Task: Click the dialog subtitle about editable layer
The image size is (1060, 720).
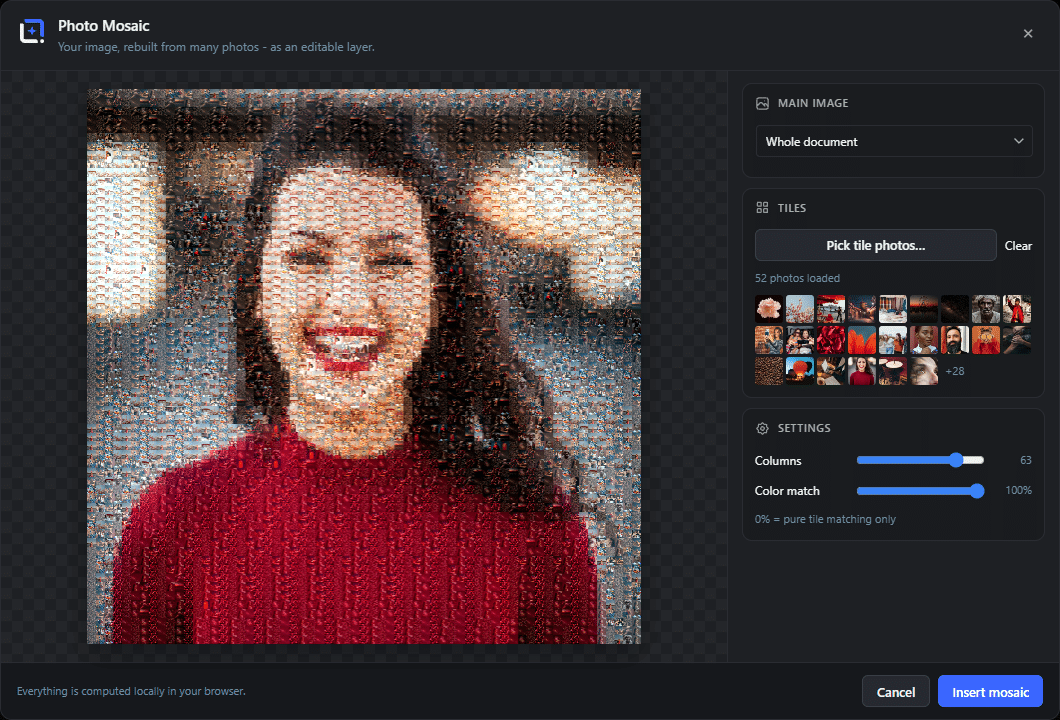Action: pos(216,47)
